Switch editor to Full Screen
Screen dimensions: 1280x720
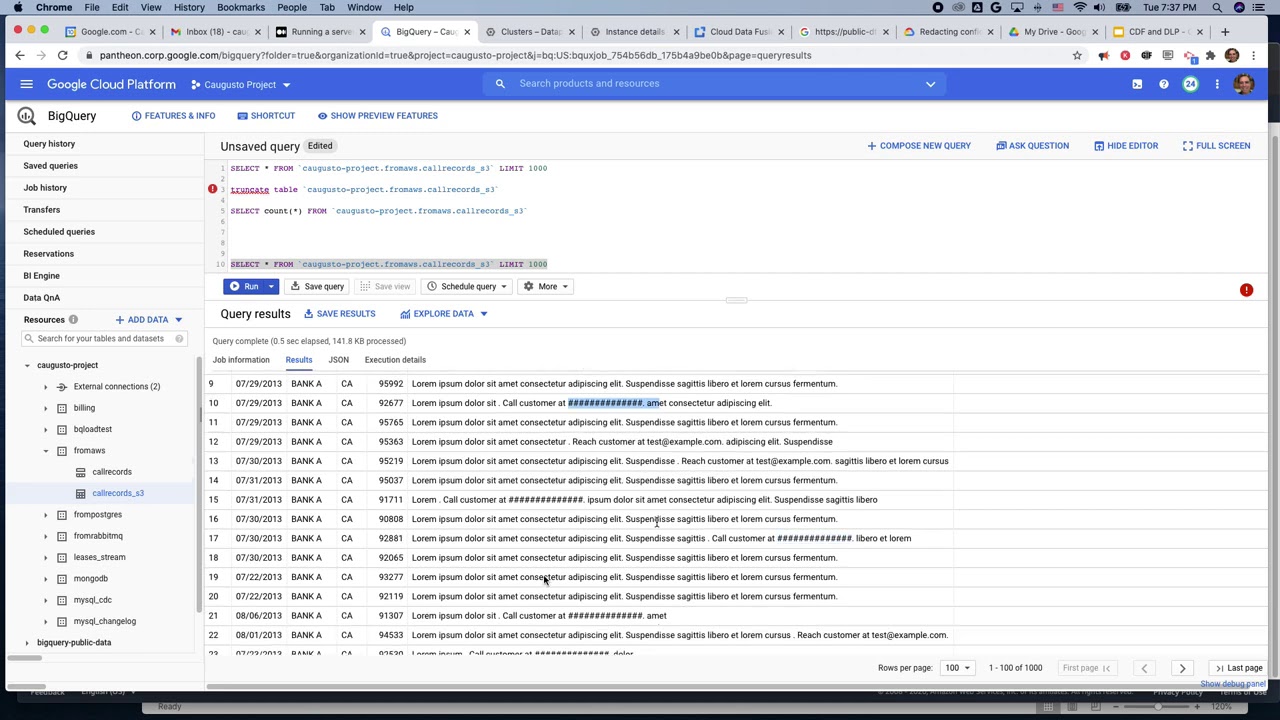pos(1216,146)
